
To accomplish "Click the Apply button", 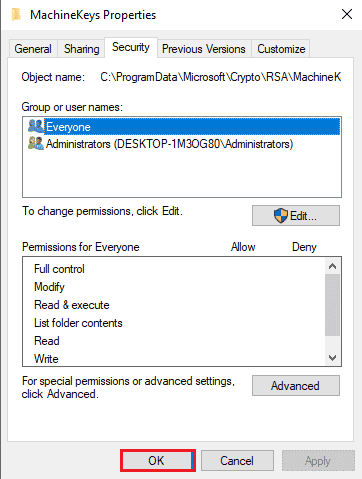I will click(x=318, y=461).
